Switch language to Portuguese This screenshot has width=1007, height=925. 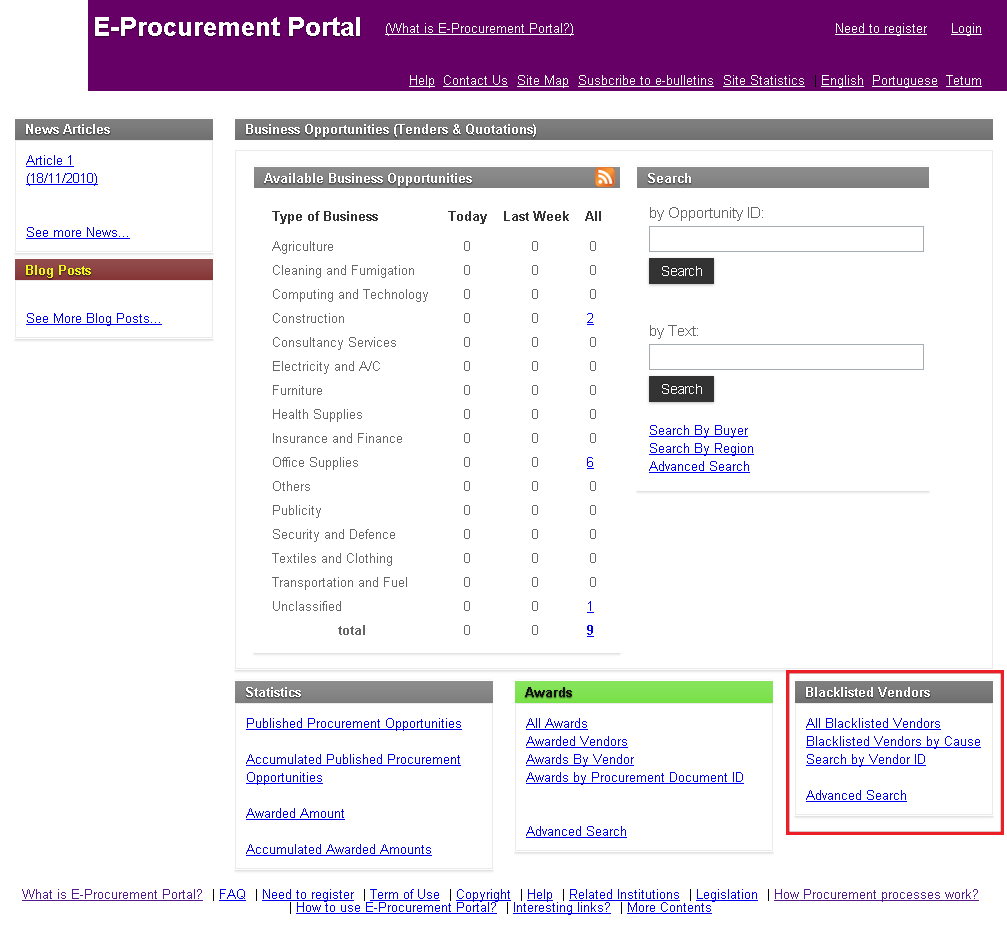[x=904, y=81]
